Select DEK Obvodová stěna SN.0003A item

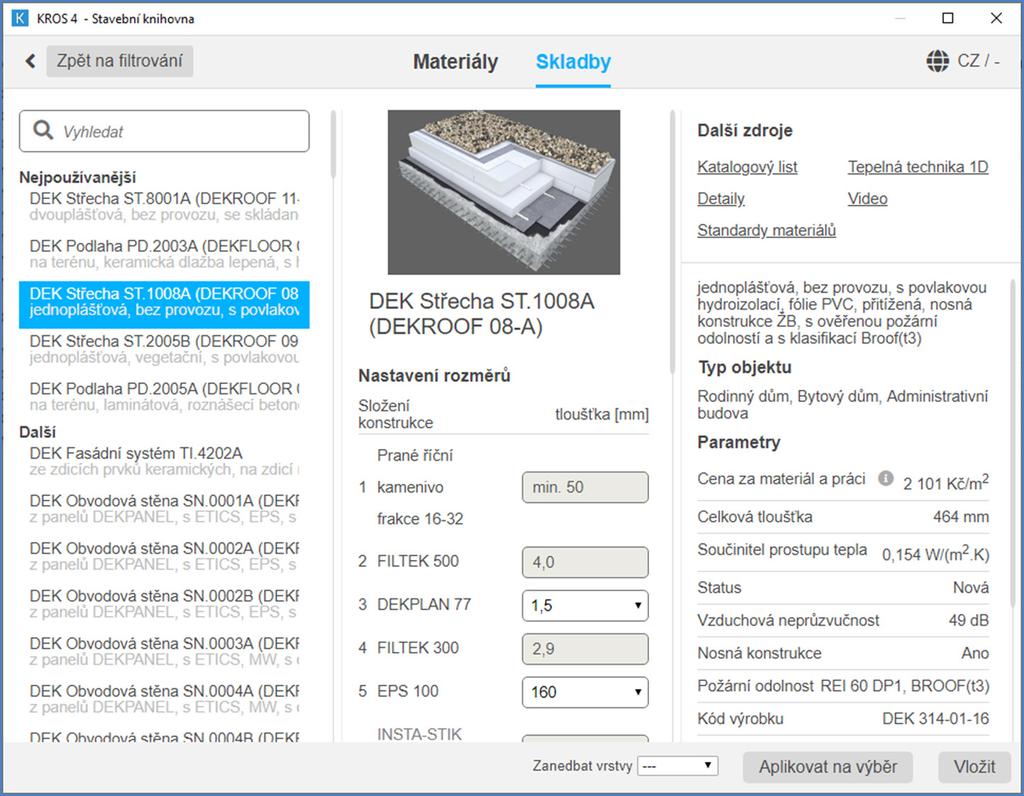[x=165, y=652]
